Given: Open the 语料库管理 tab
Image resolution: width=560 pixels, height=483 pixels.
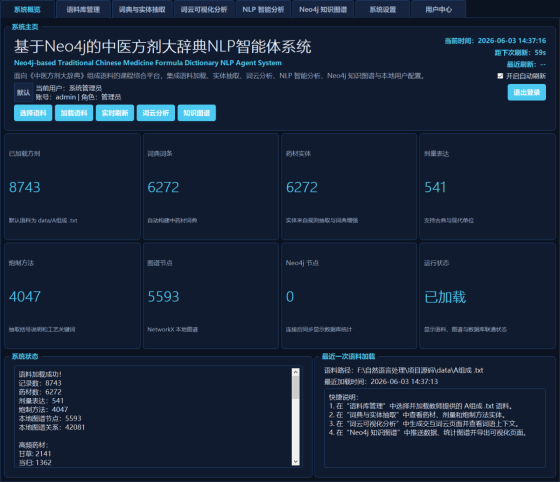Looking at the screenshot, I should (83, 9).
